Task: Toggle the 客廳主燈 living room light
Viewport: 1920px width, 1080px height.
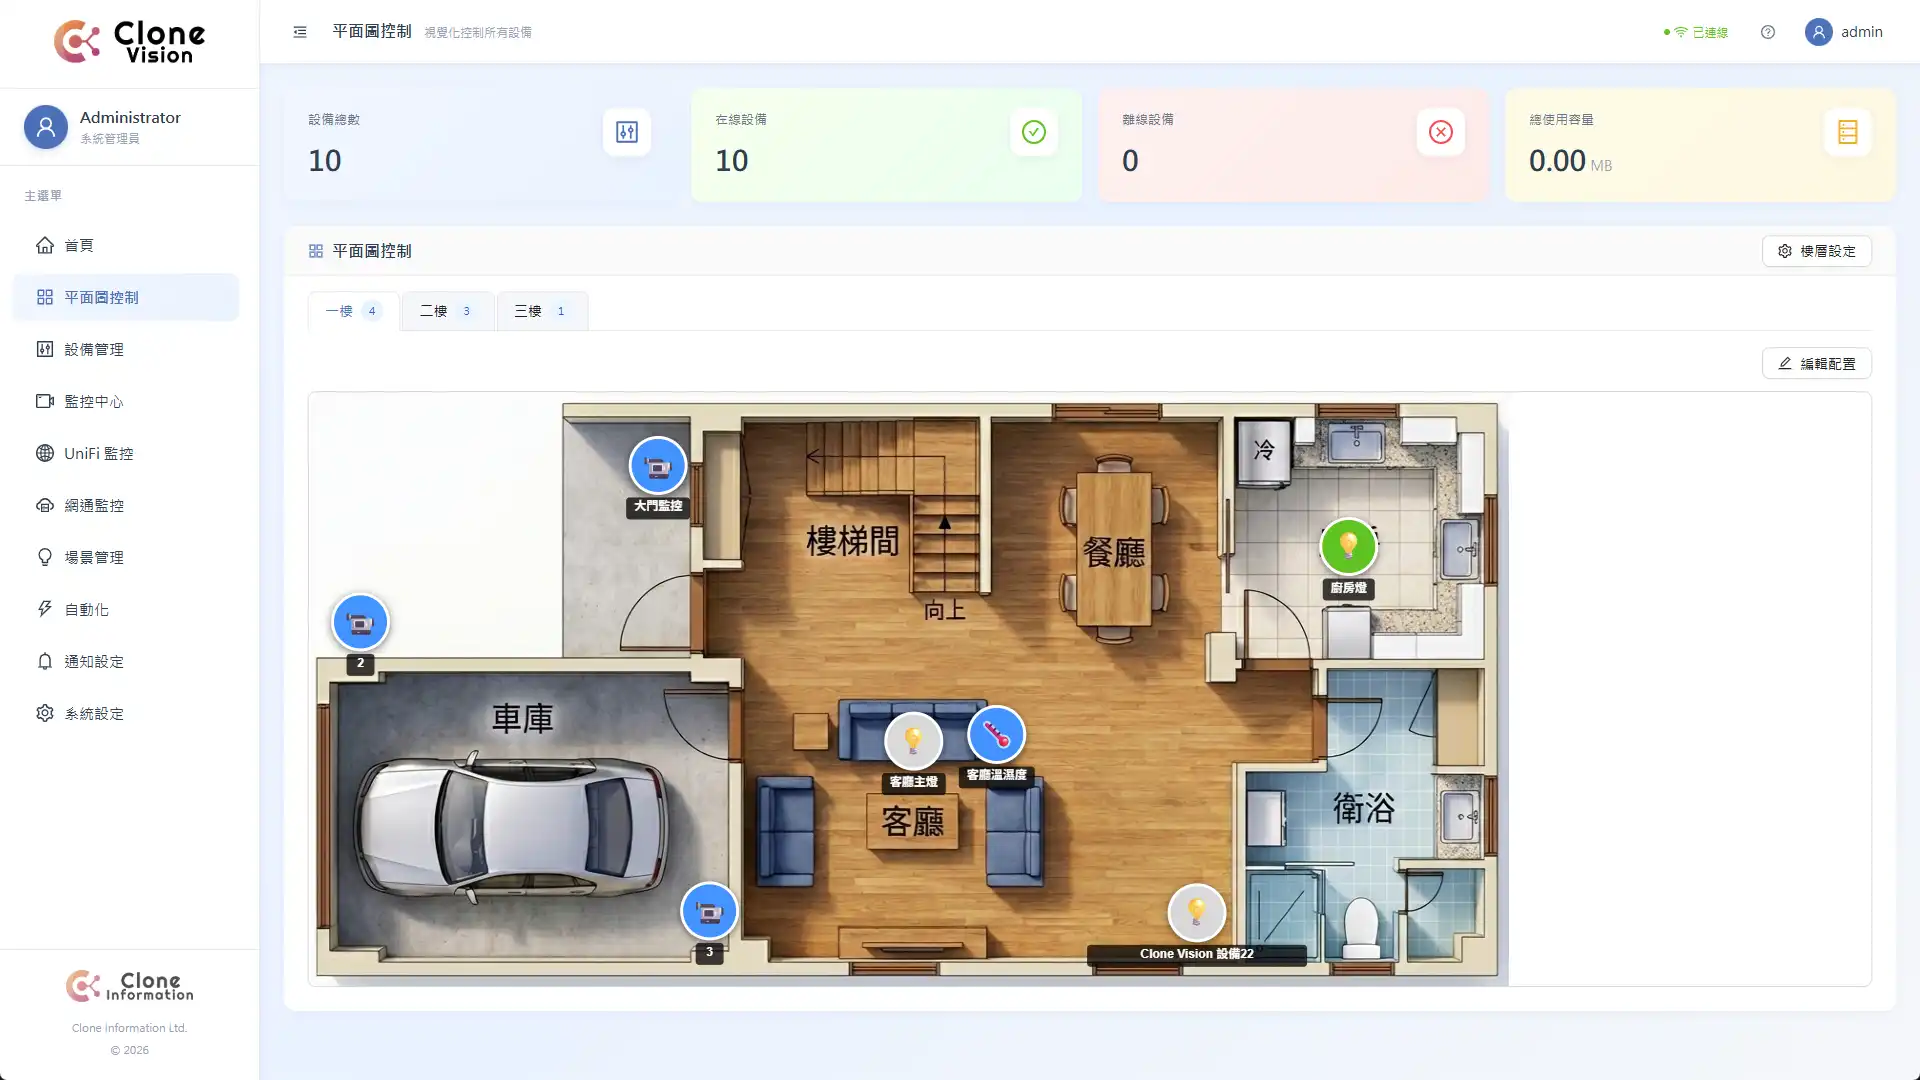Action: click(913, 741)
